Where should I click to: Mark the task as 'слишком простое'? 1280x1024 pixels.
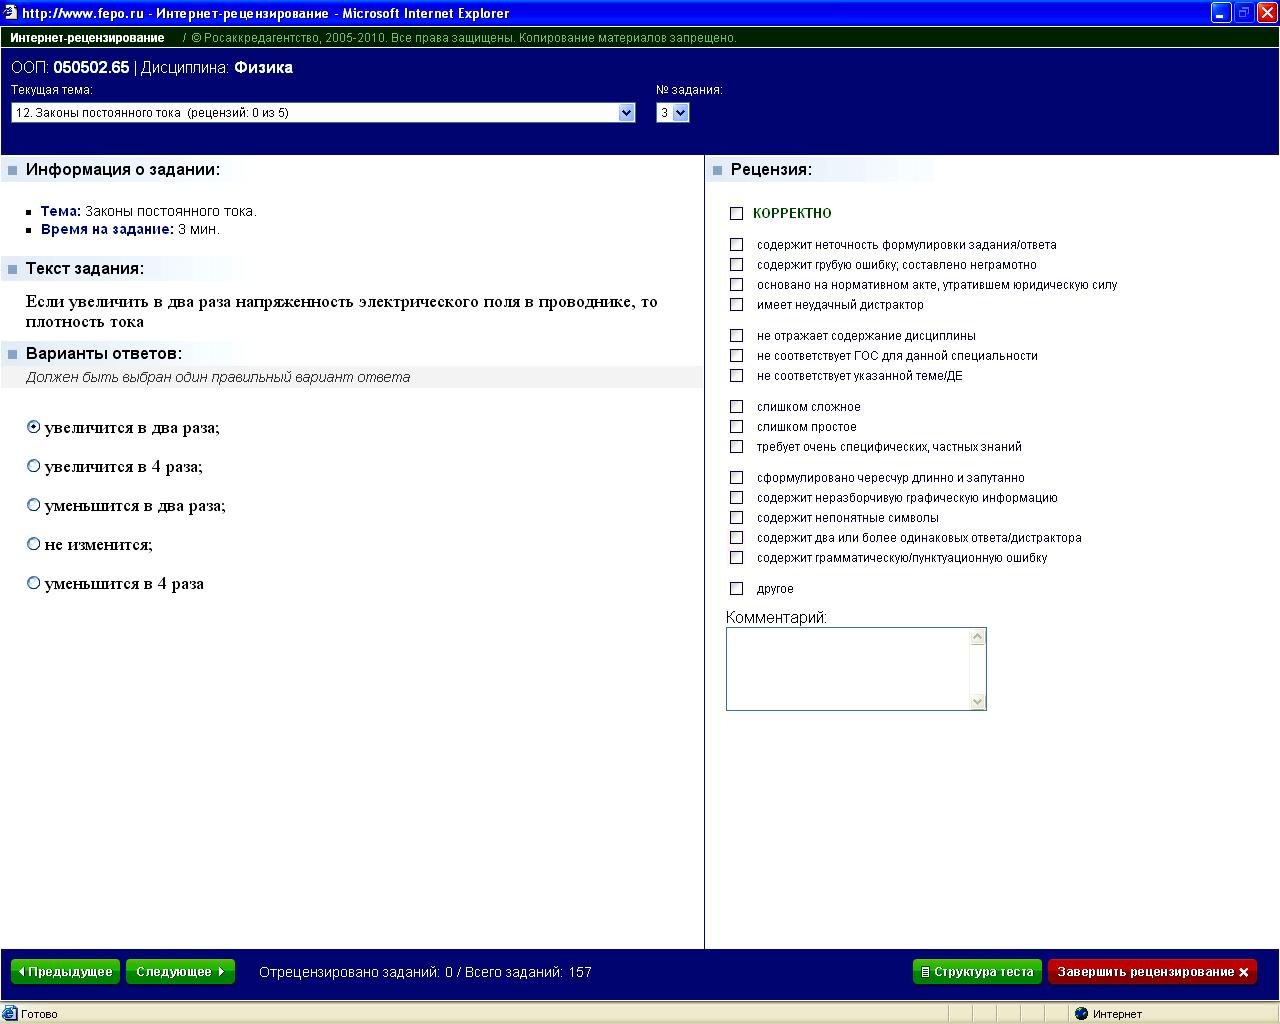tap(737, 426)
